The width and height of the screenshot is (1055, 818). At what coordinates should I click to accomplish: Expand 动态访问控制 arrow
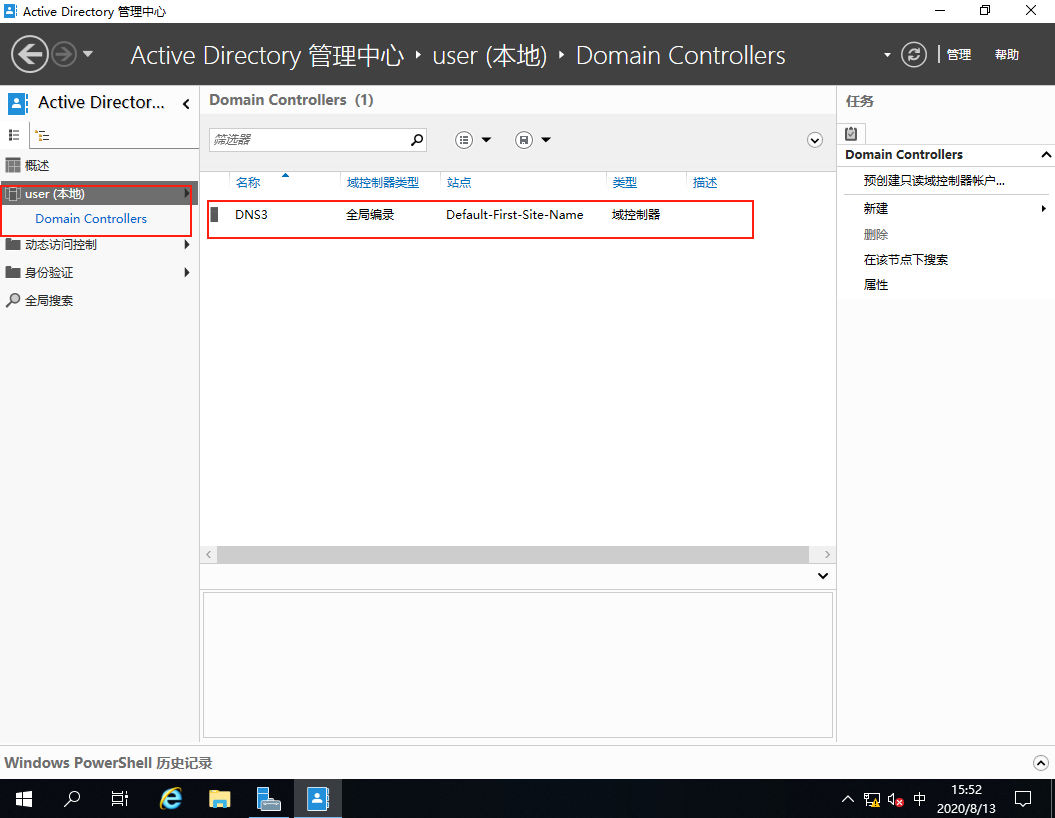click(x=187, y=245)
